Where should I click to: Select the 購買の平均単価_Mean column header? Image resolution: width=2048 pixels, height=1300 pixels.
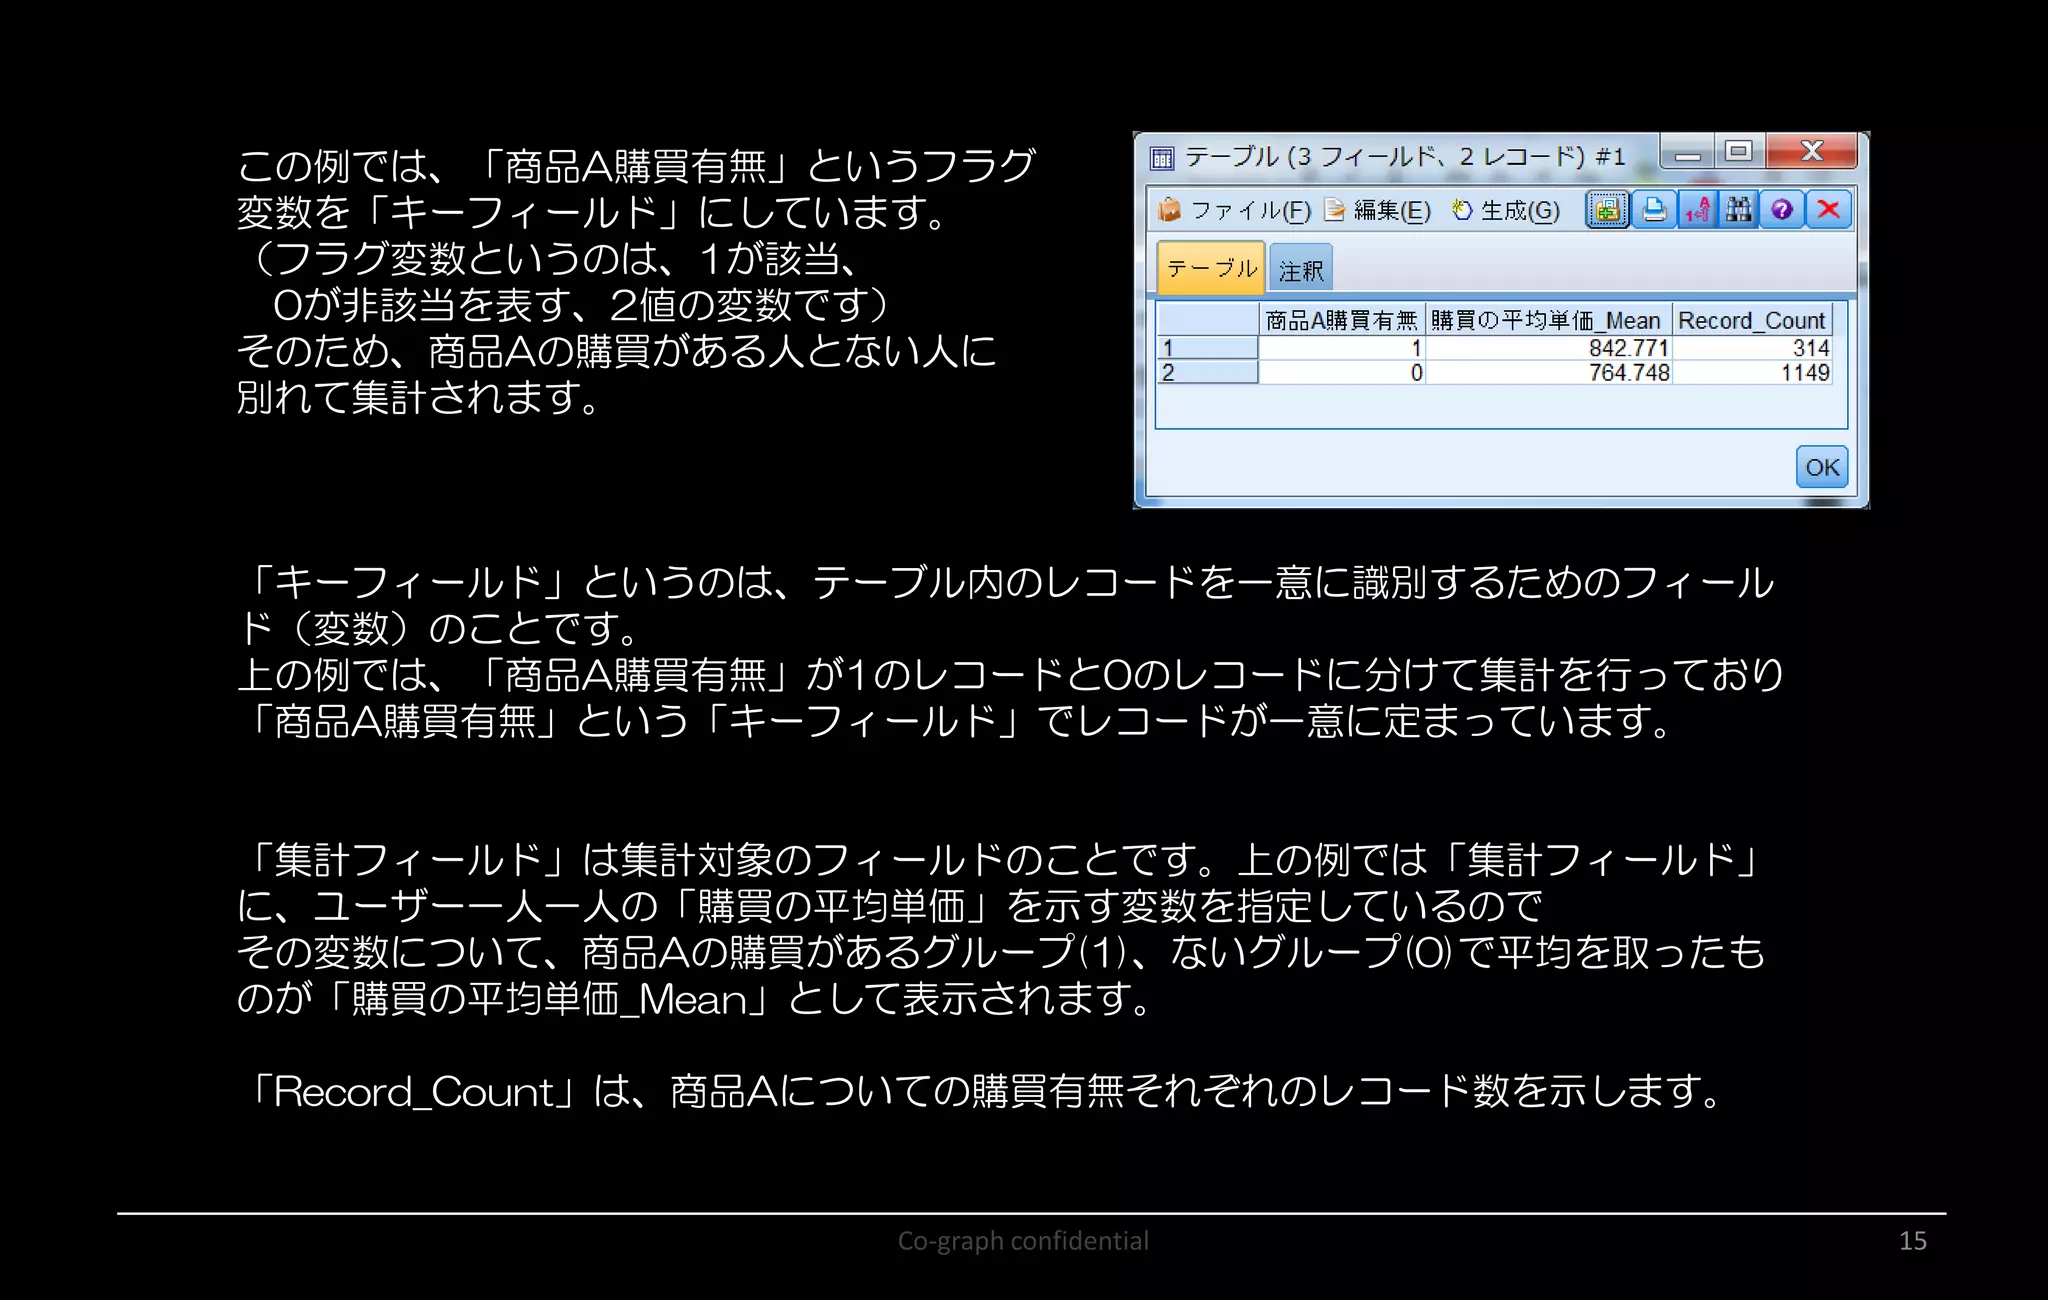pos(1548,320)
